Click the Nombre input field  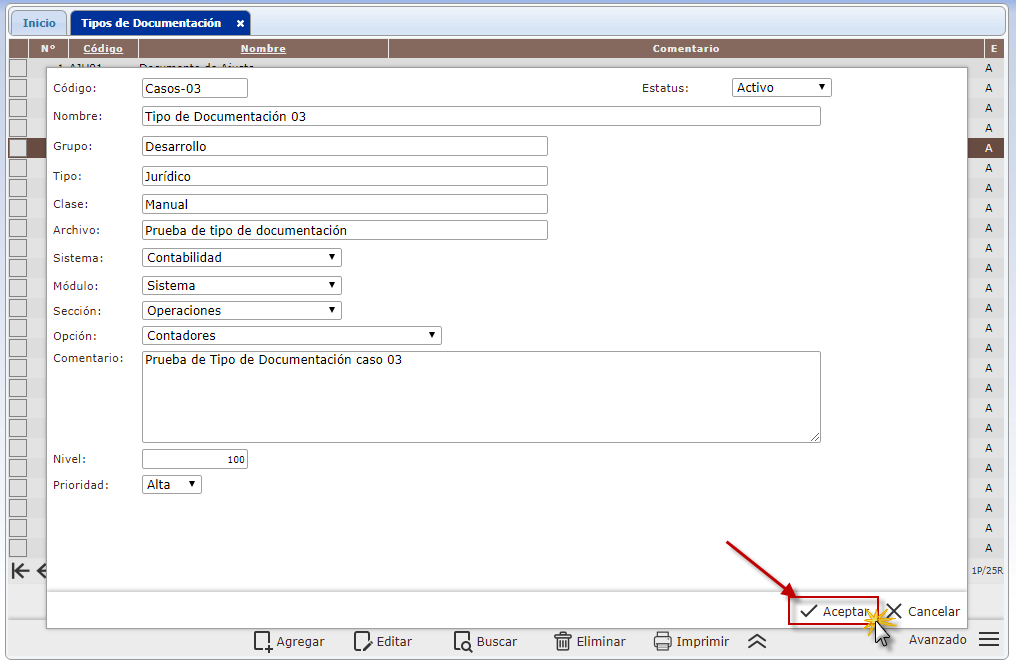(481, 116)
